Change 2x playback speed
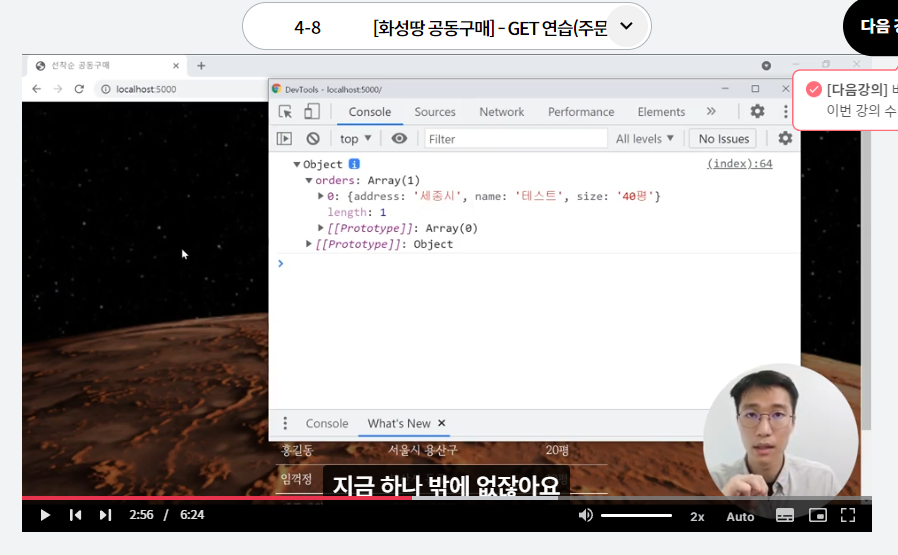This screenshot has width=898, height=555. [697, 517]
